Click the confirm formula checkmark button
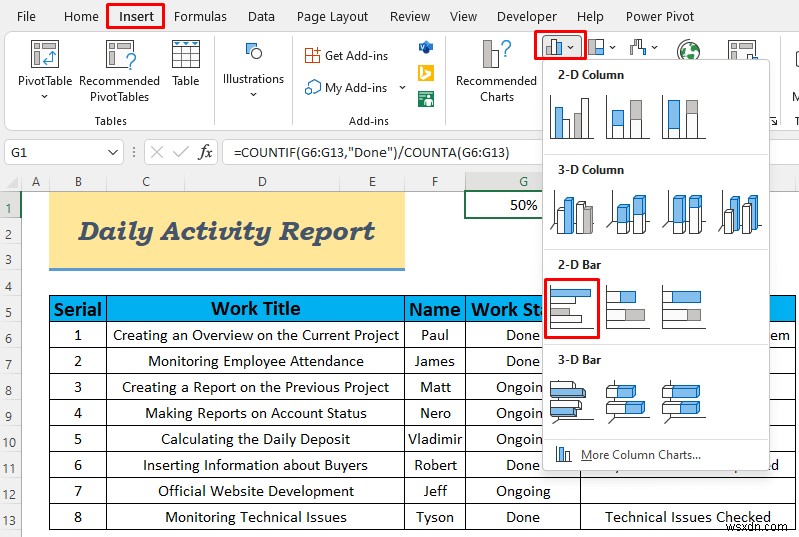This screenshot has width=799, height=537. click(x=180, y=152)
